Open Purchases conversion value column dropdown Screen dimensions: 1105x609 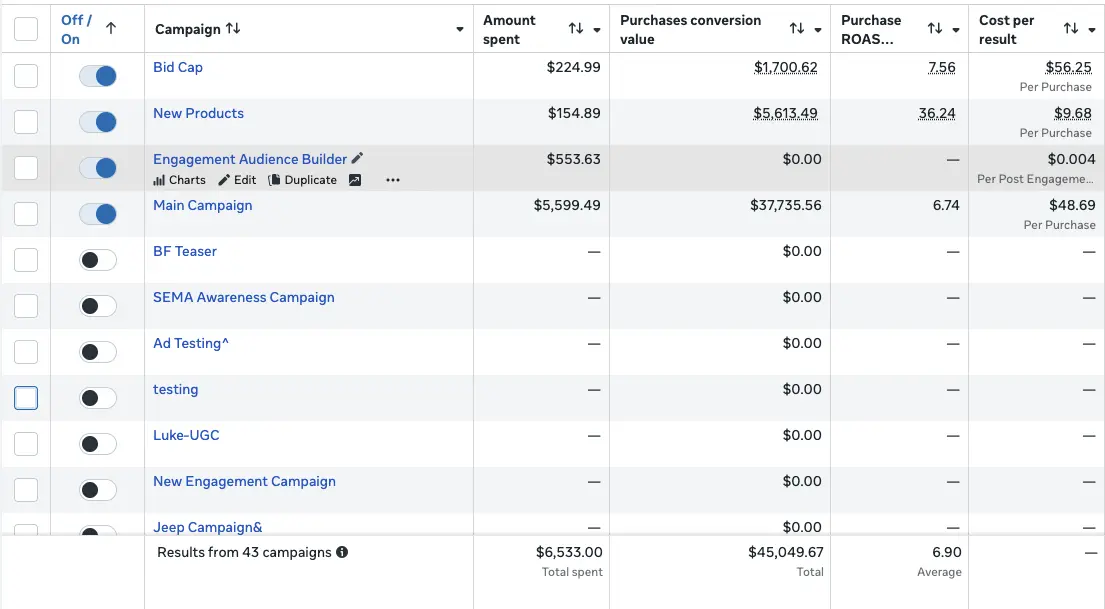pyautogui.click(x=818, y=29)
